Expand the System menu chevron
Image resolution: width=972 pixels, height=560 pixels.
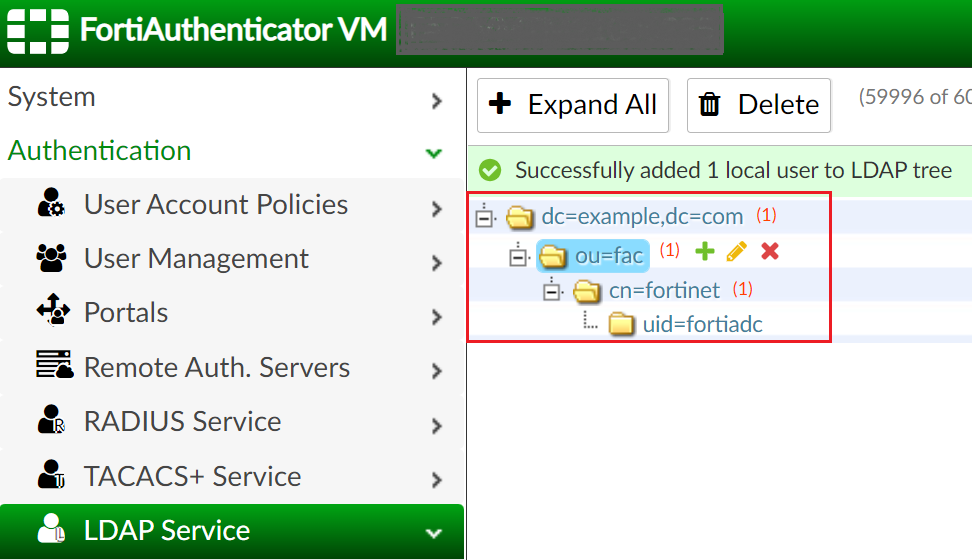pos(436,100)
